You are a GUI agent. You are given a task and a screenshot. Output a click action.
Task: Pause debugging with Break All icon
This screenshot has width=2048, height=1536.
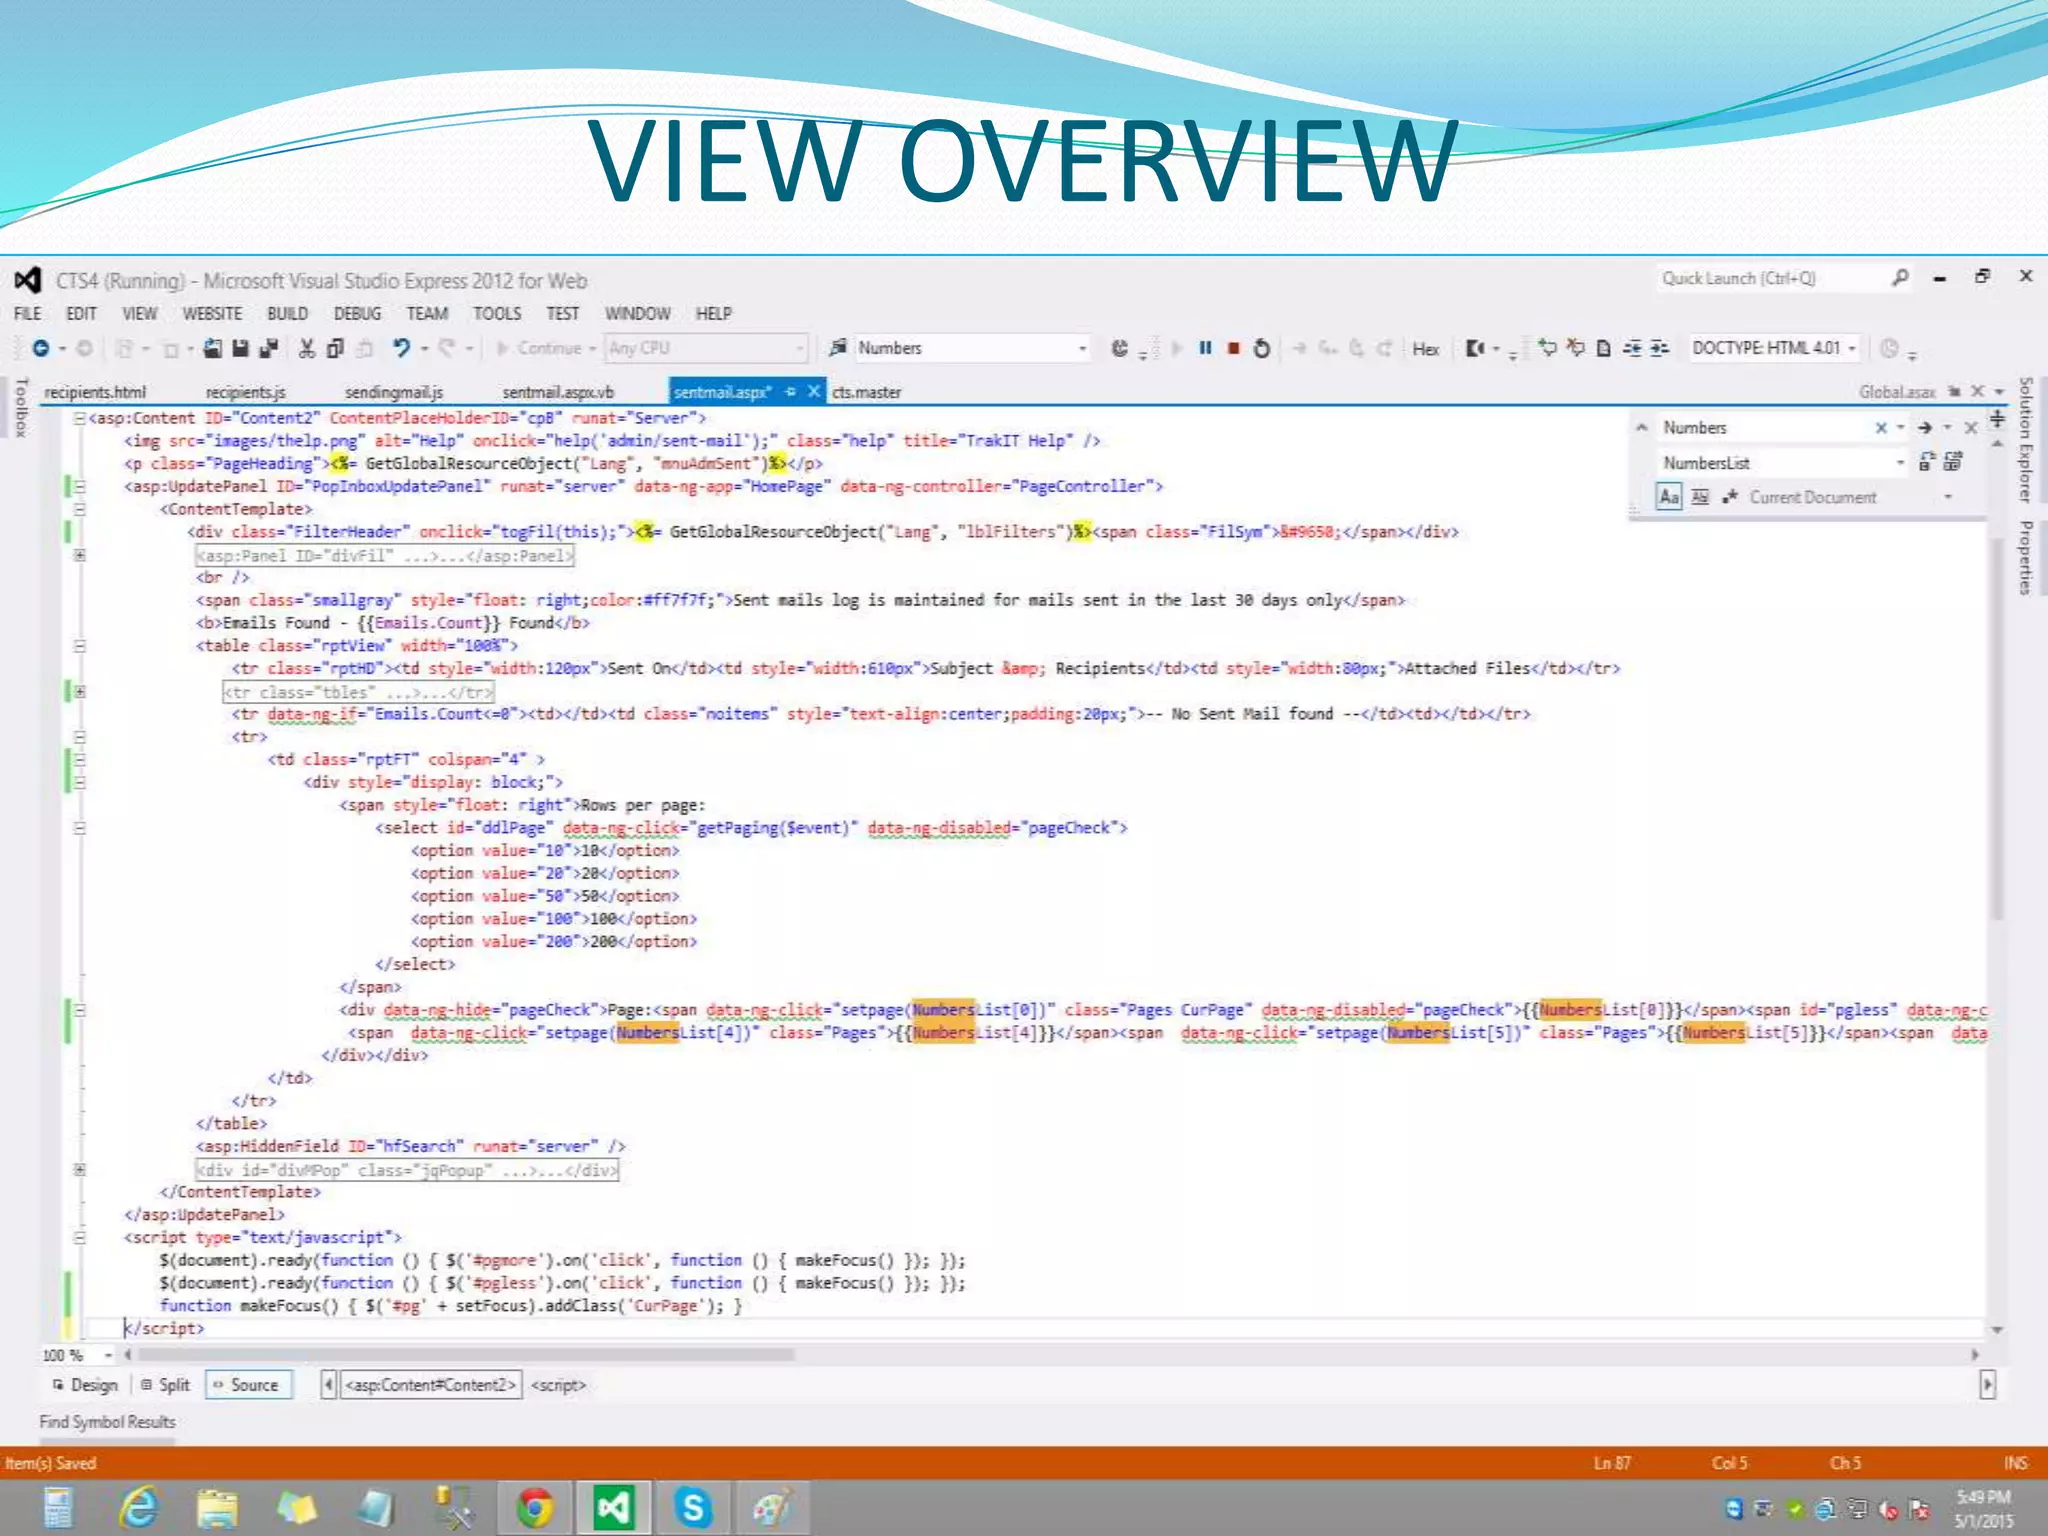tap(1205, 348)
